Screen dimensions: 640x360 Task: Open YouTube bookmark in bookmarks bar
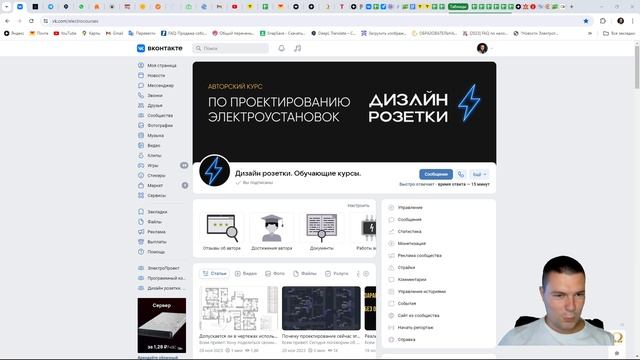pos(65,33)
